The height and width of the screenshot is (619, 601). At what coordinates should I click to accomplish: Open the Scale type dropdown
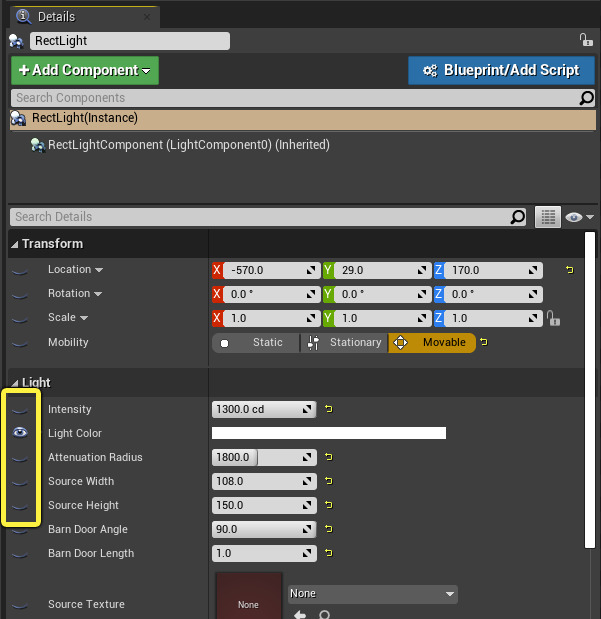coord(84,318)
